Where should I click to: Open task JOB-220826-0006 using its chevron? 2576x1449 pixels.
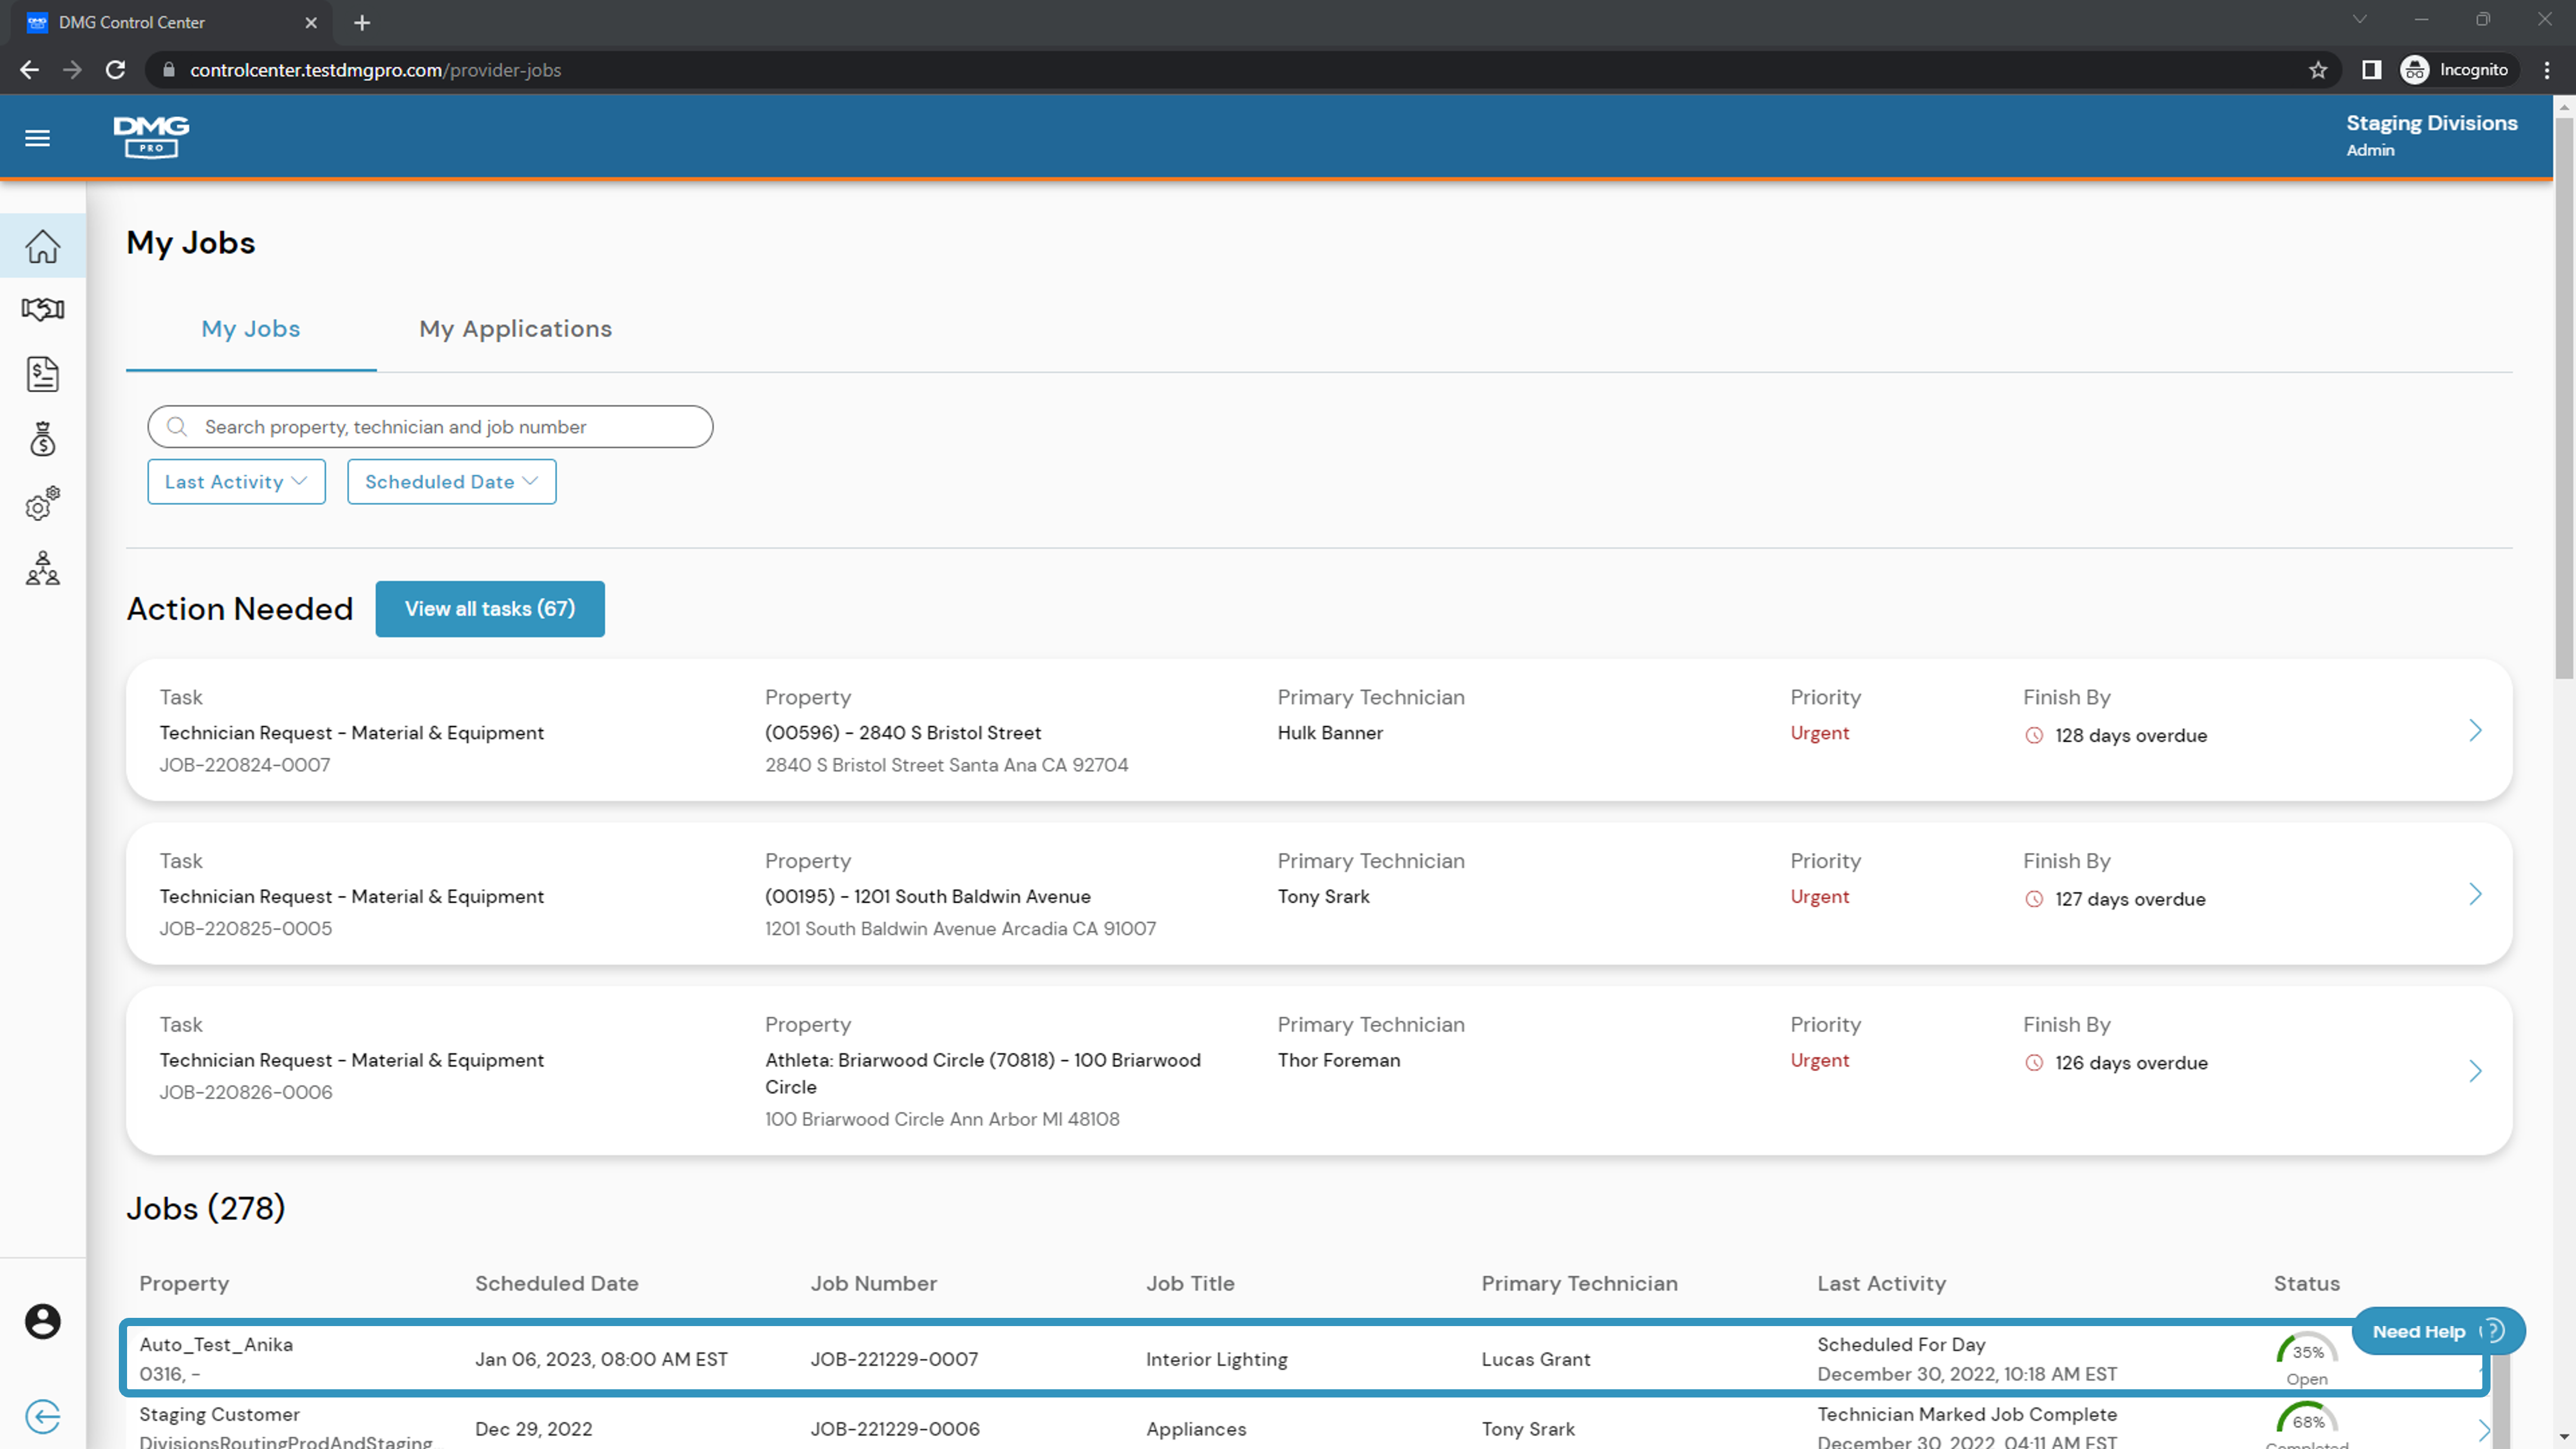(2475, 1071)
